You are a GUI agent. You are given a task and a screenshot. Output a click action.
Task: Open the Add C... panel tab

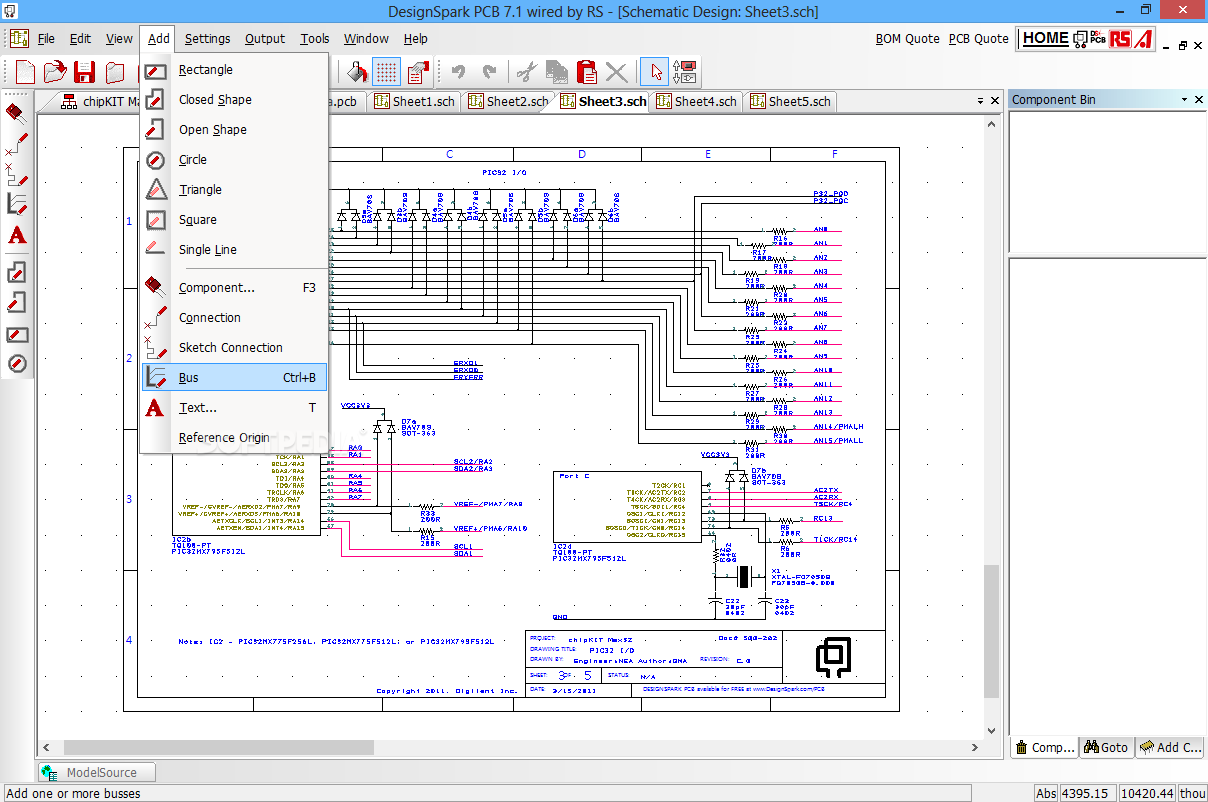click(x=1169, y=747)
